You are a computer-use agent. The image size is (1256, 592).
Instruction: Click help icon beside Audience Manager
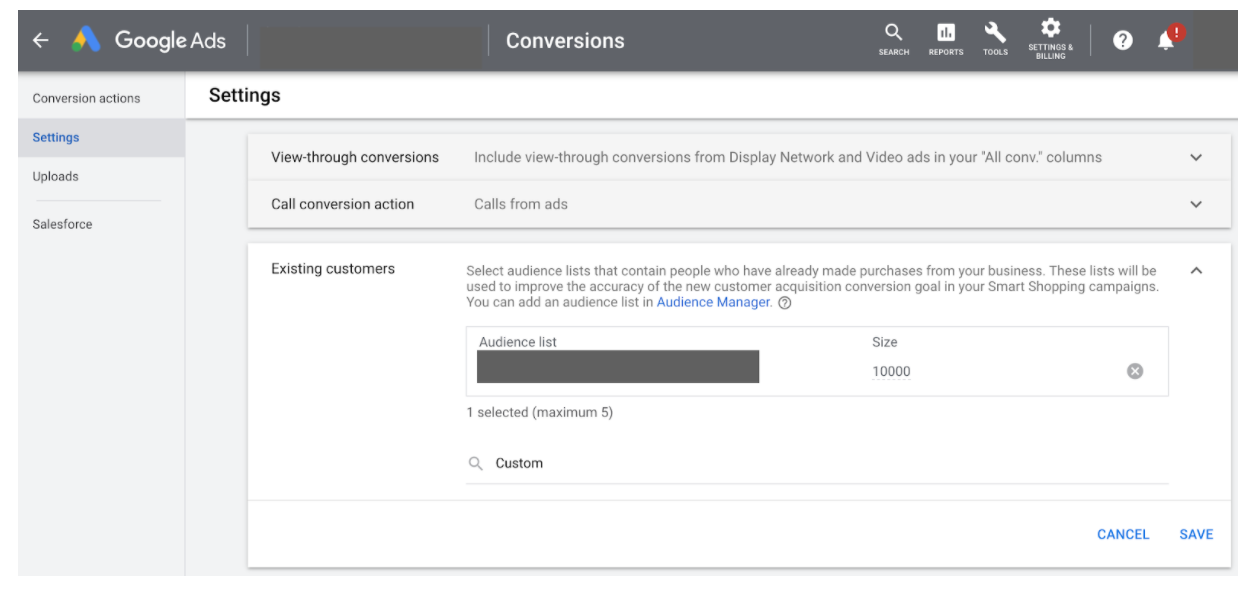[784, 303]
